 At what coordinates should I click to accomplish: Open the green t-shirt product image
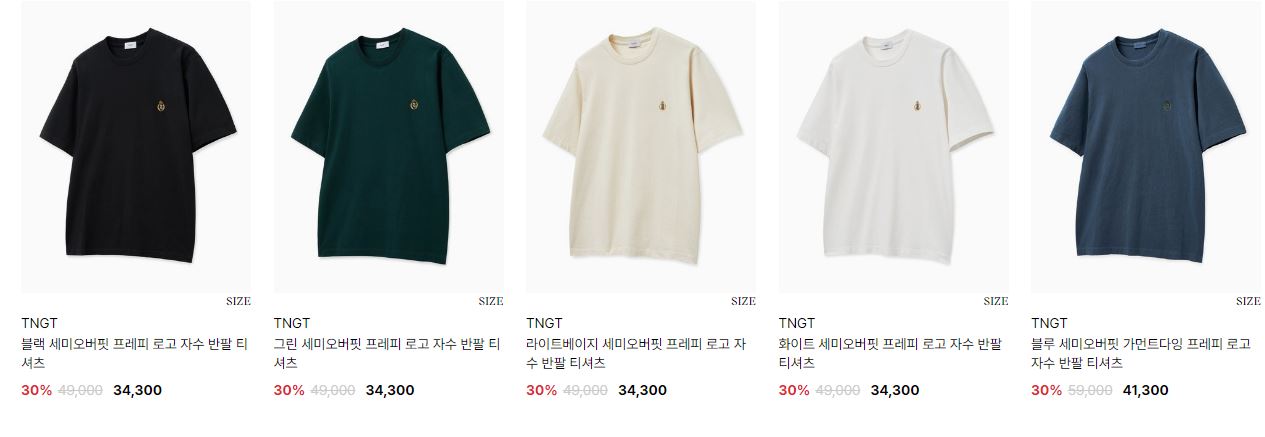[388, 147]
